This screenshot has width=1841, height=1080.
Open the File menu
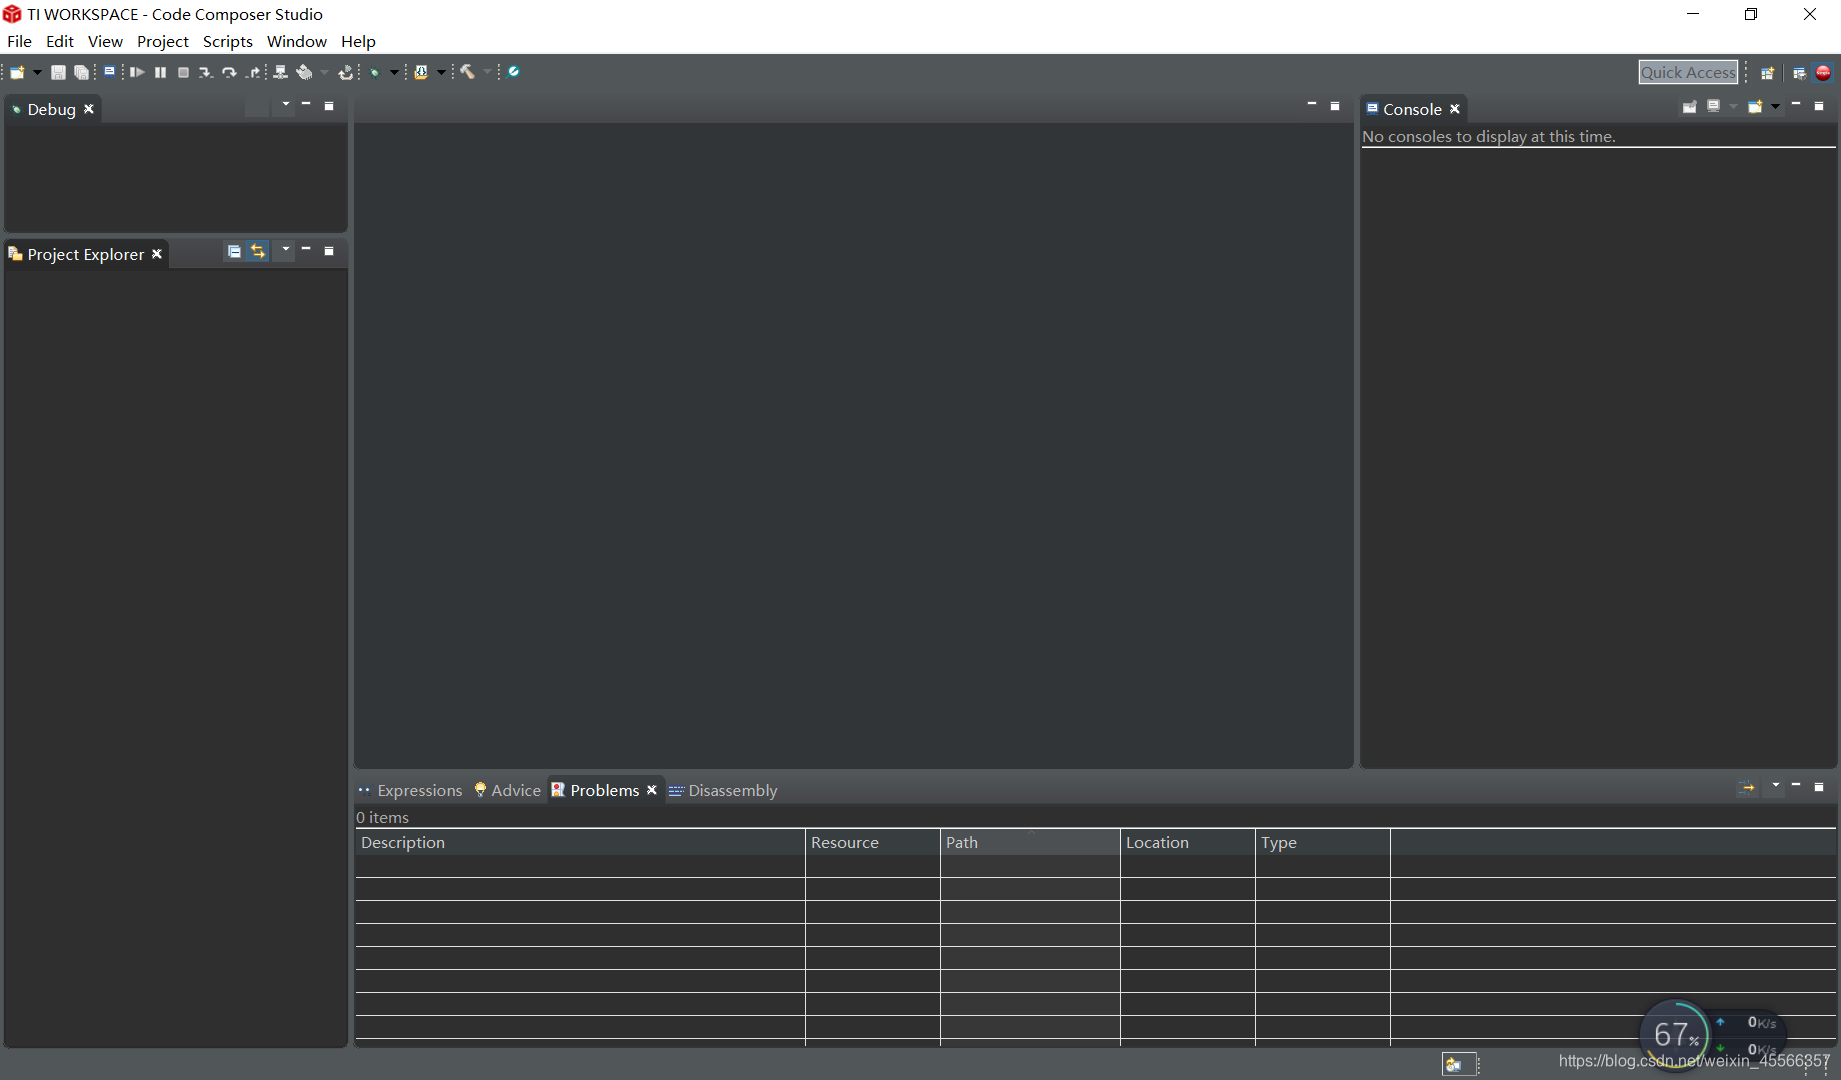(19, 41)
